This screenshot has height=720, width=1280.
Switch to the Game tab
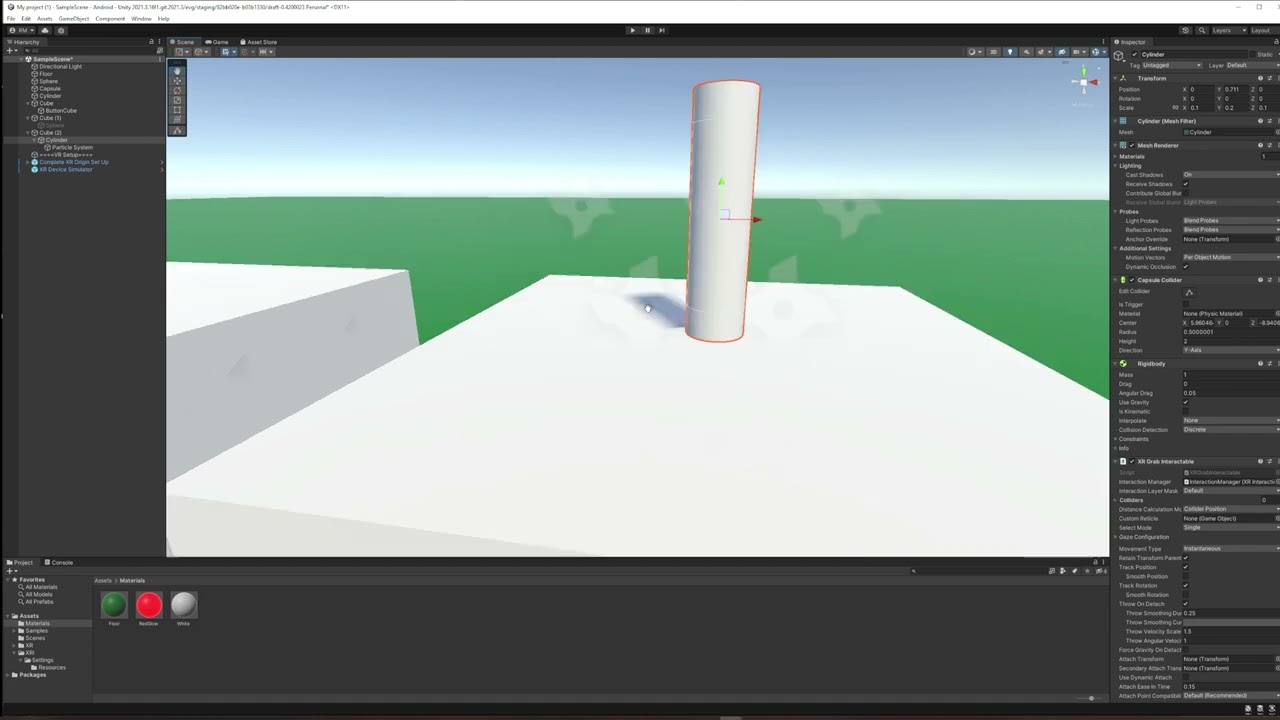[x=217, y=42]
